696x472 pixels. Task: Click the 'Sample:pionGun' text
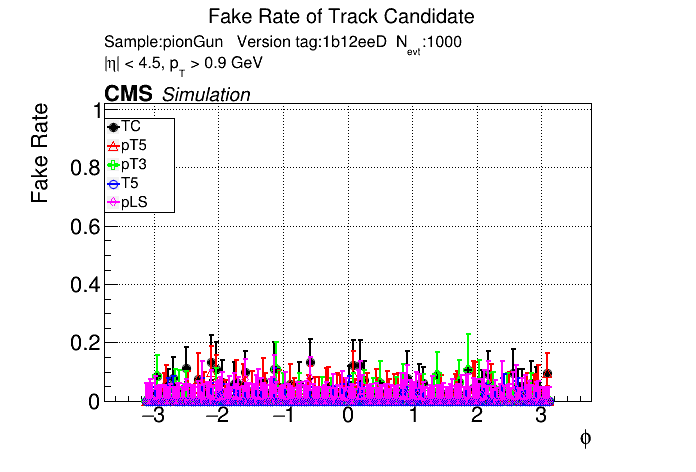click(163, 43)
